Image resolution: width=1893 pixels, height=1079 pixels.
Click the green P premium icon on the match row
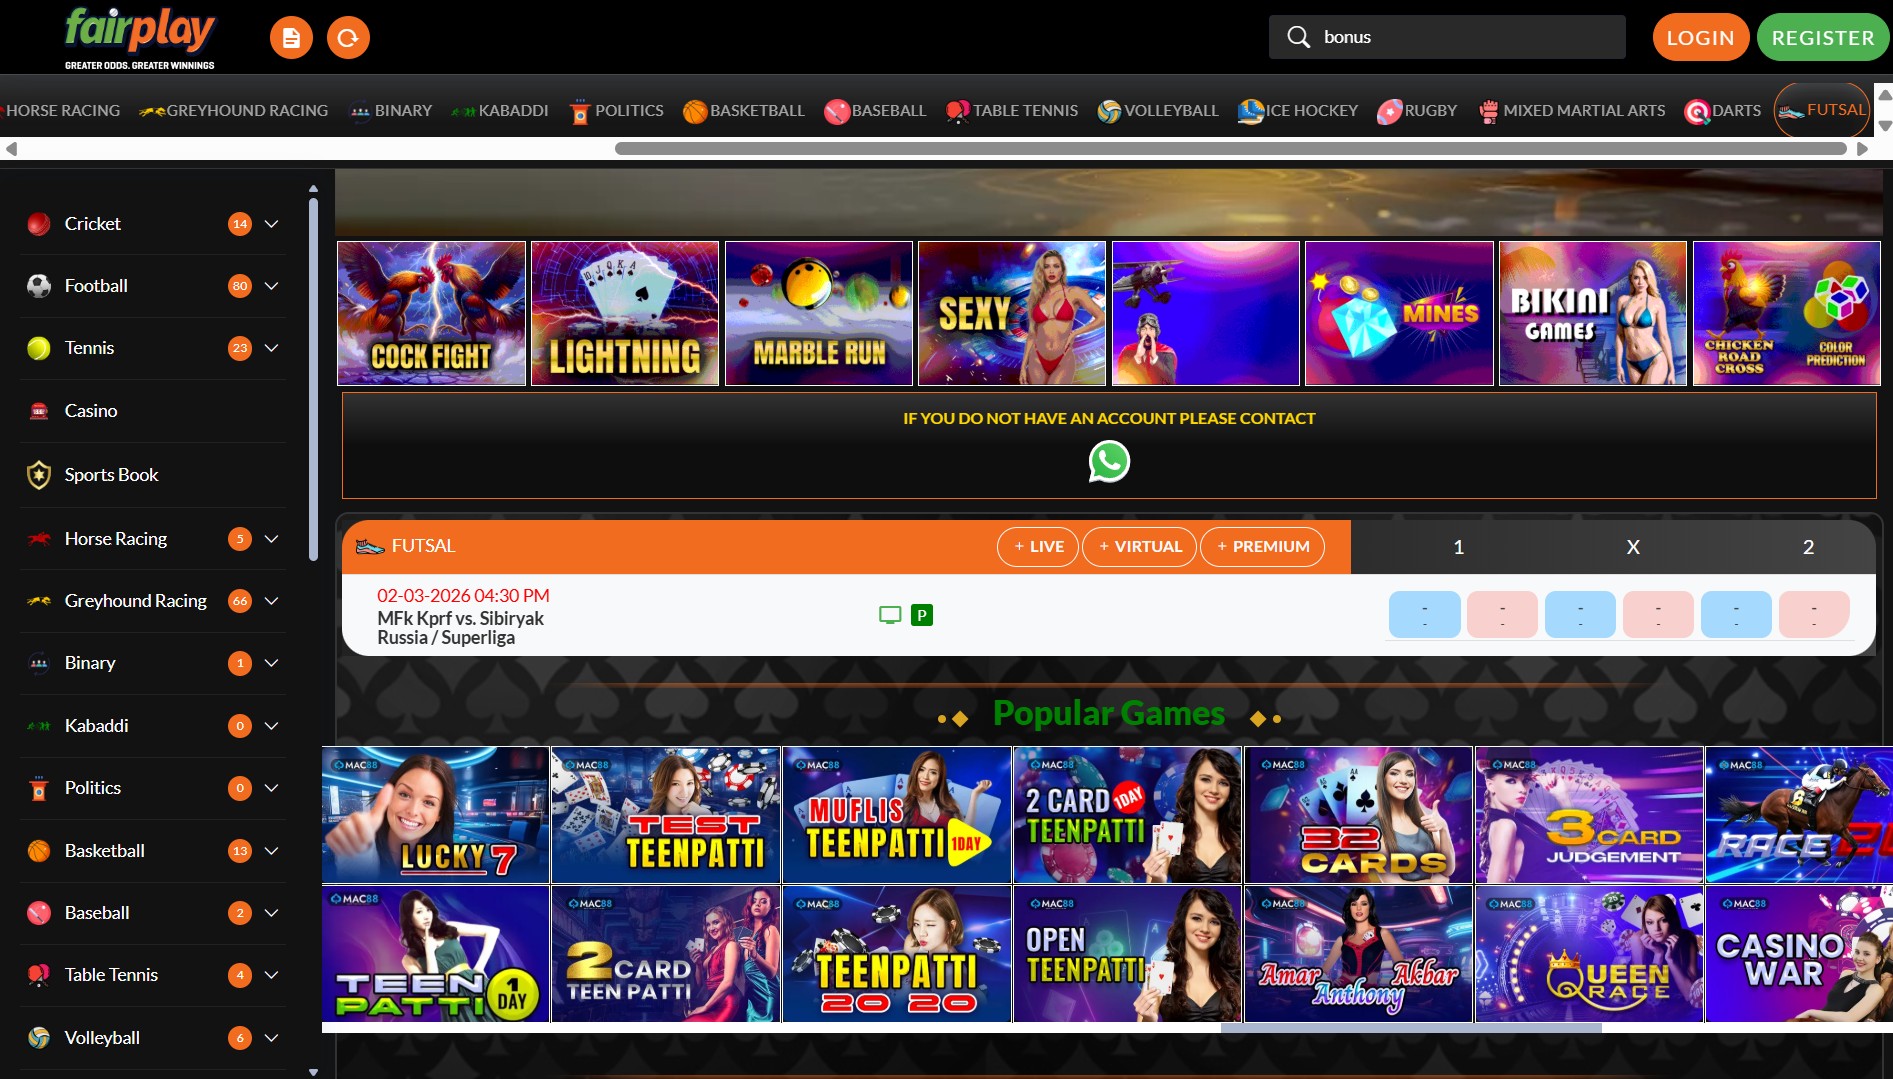[x=921, y=615]
